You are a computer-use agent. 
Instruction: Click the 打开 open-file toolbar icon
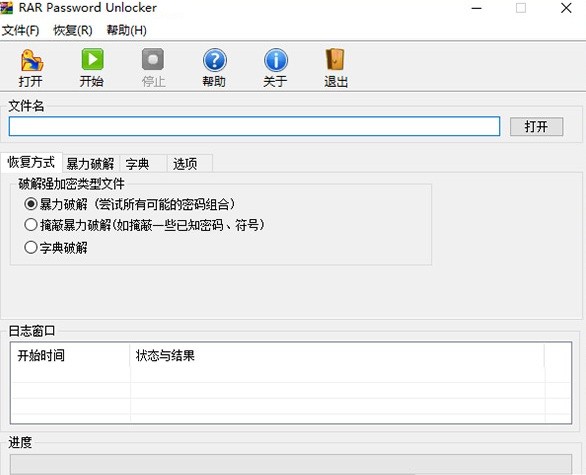tap(31, 61)
